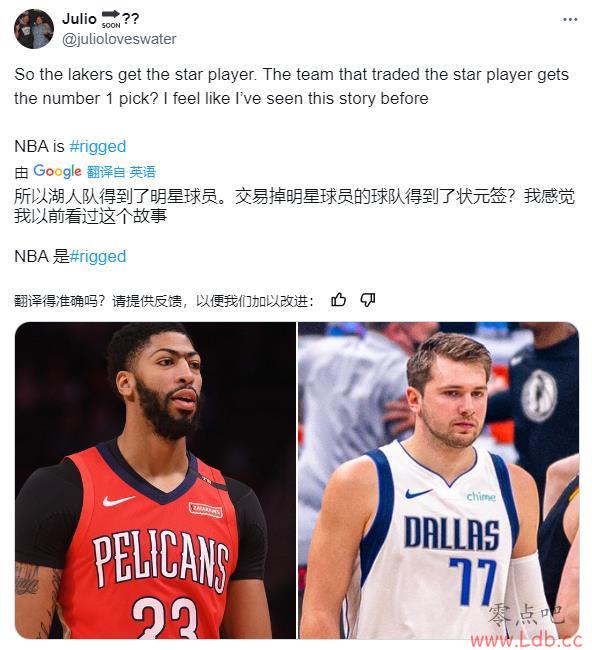Click the 'NBA is' line of the tweet

(70, 146)
